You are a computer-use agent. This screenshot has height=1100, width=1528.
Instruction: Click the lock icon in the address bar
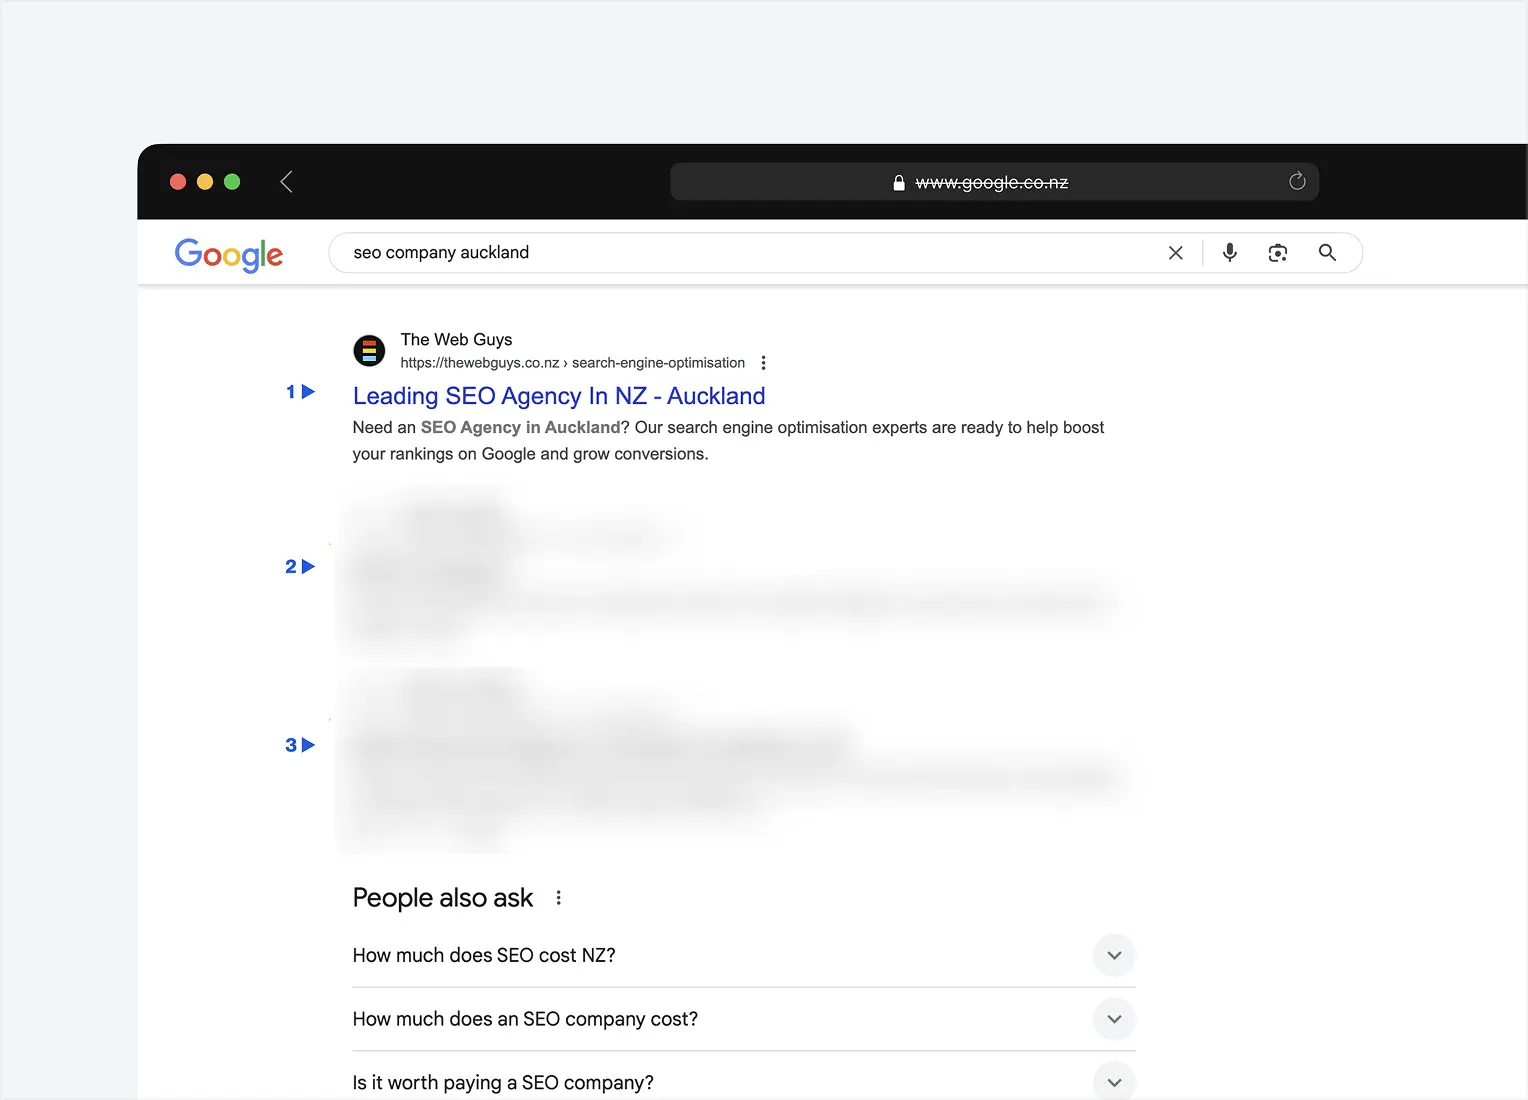pos(899,182)
